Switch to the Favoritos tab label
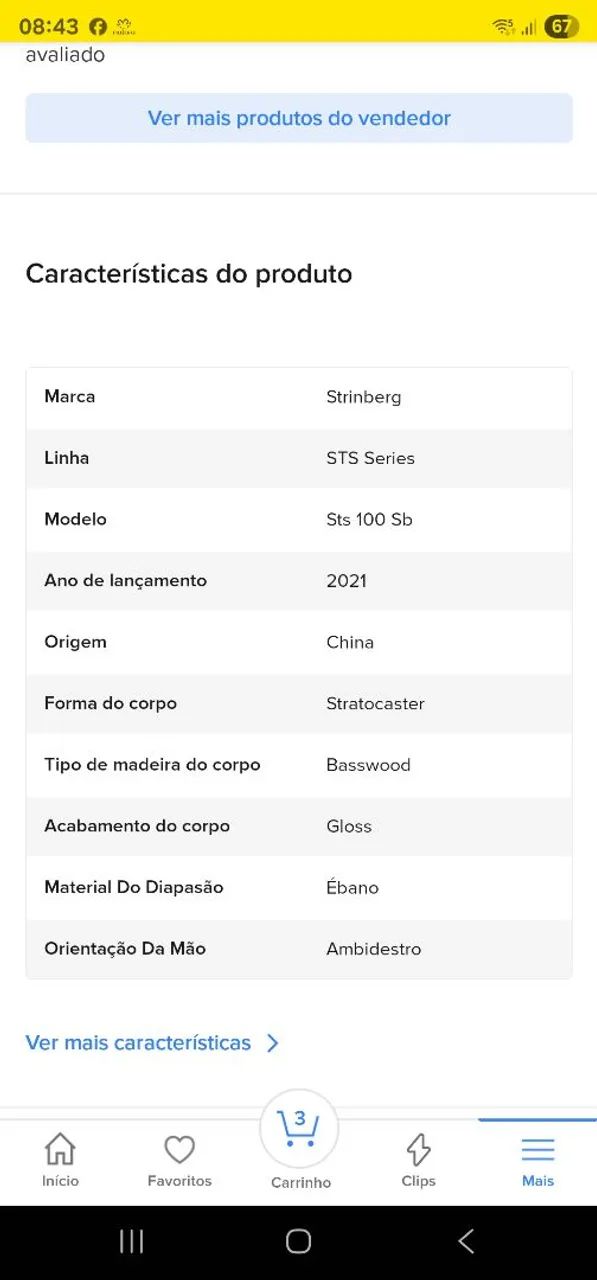Screen dimensions: 597x1280 click(179, 1181)
